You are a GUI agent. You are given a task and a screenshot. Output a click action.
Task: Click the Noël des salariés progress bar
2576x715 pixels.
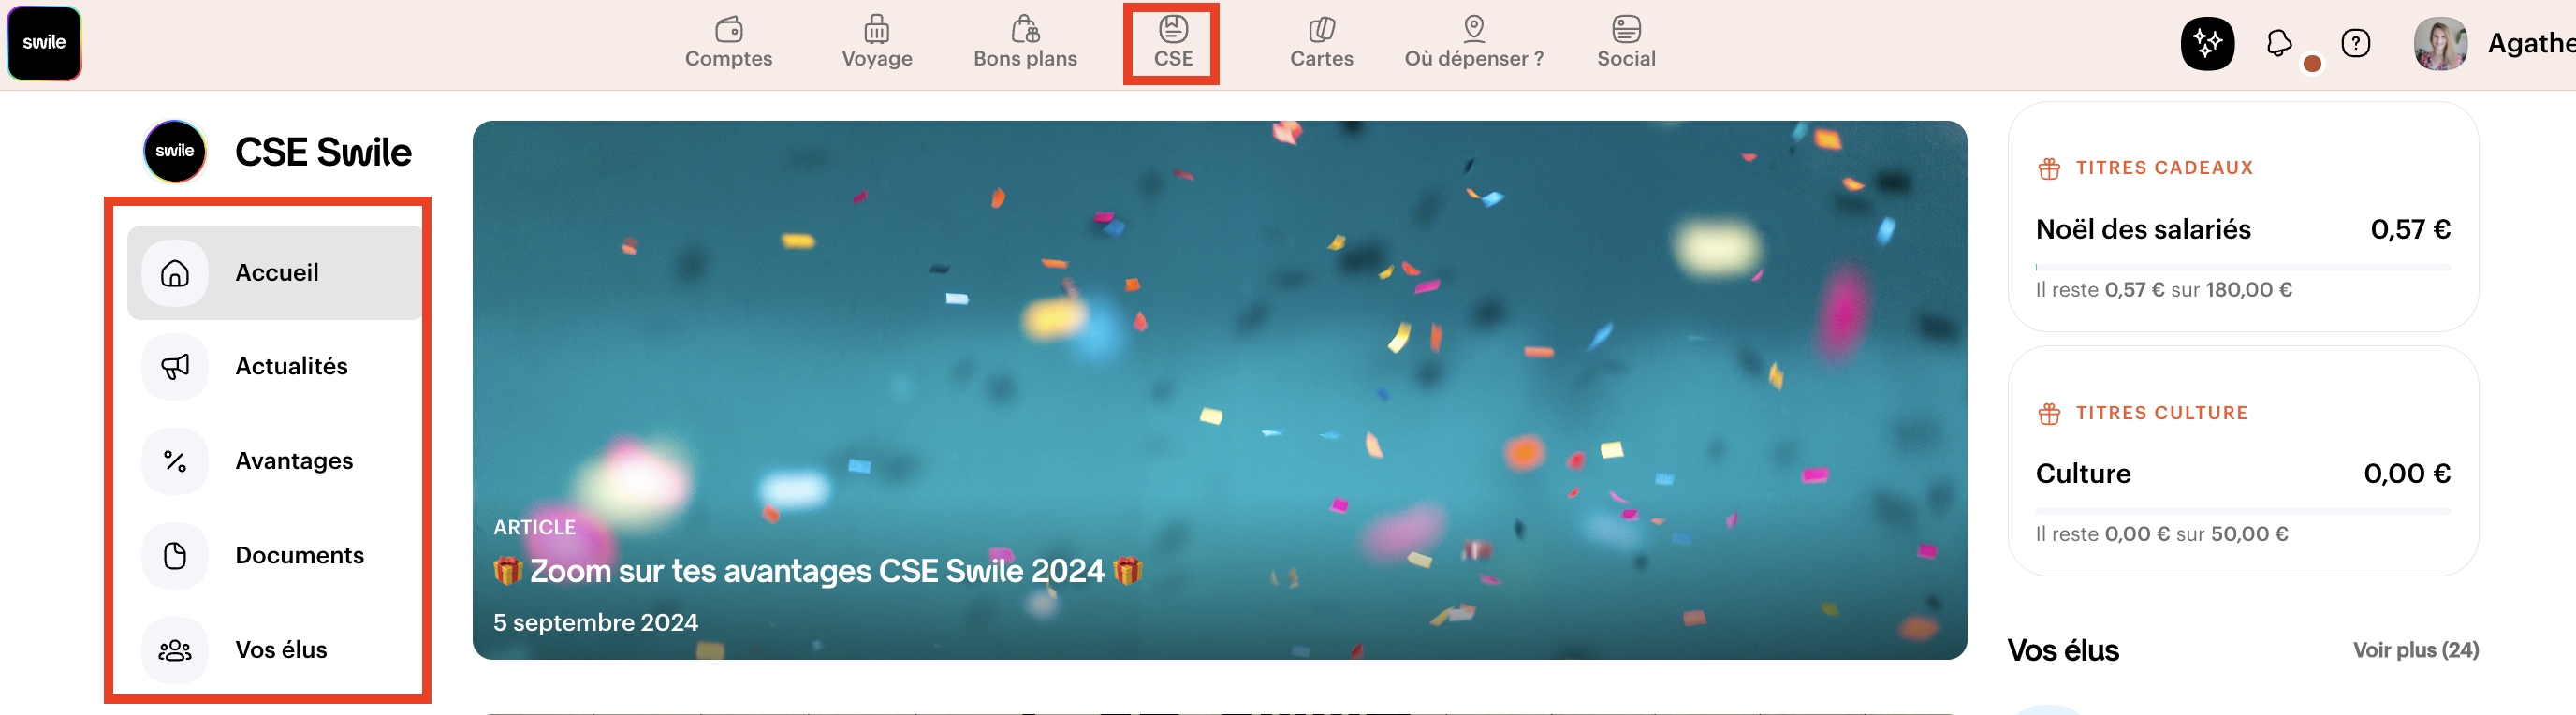2242,267
